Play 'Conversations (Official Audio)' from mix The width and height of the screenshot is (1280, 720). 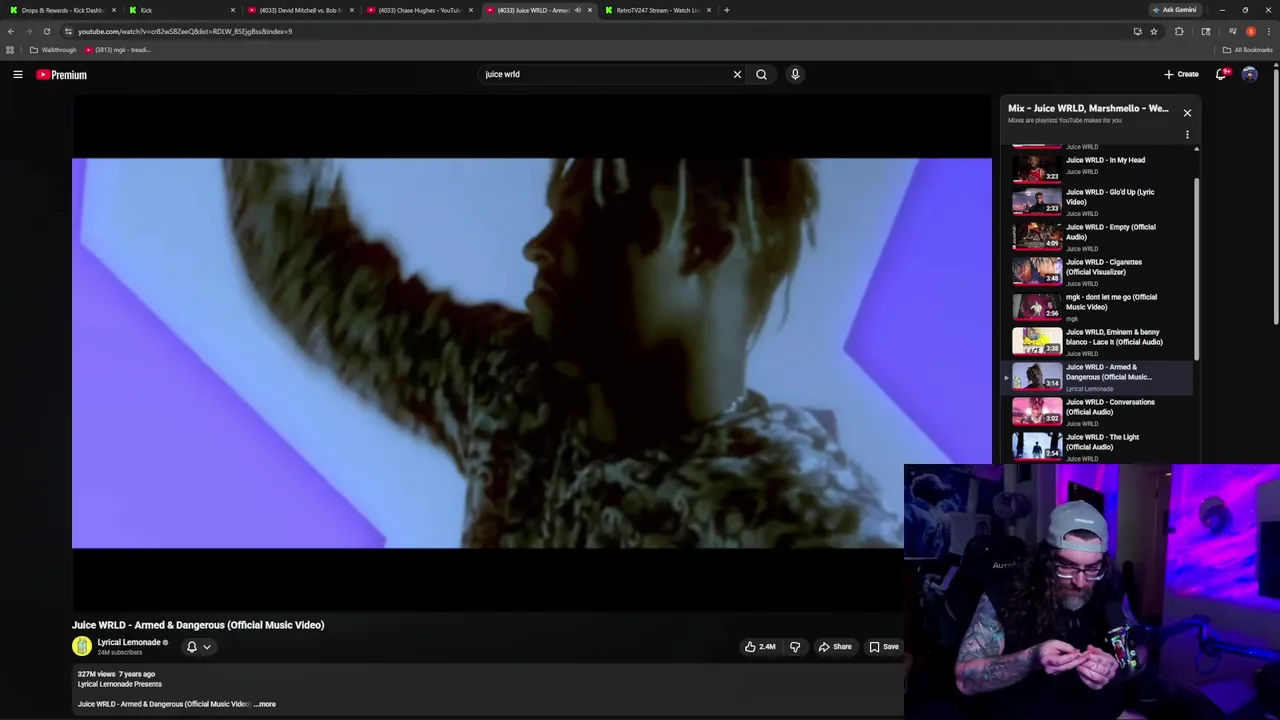coord(1100,411)
